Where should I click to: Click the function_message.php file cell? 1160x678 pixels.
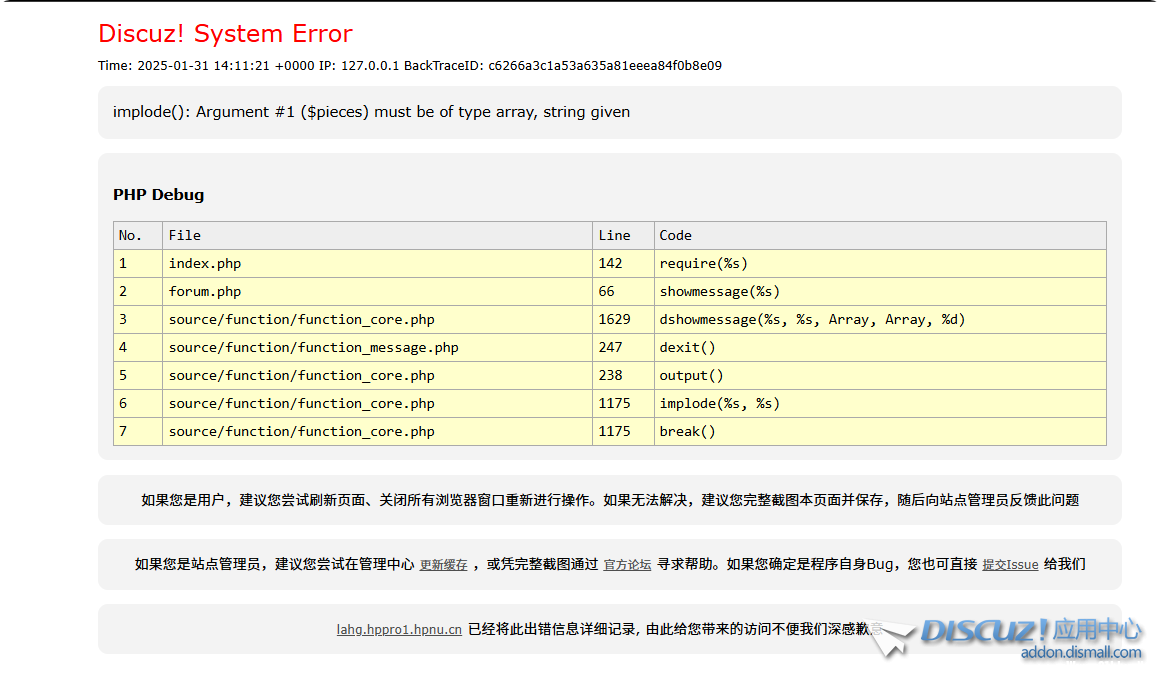pos(313,348)
